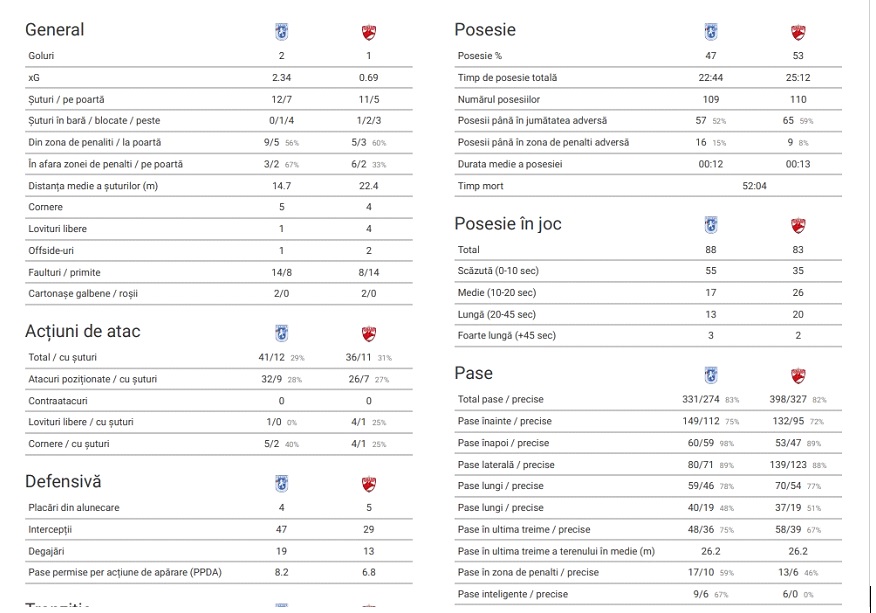Click the General section heading
876x613 pixels.
click(x=55, y=30)
